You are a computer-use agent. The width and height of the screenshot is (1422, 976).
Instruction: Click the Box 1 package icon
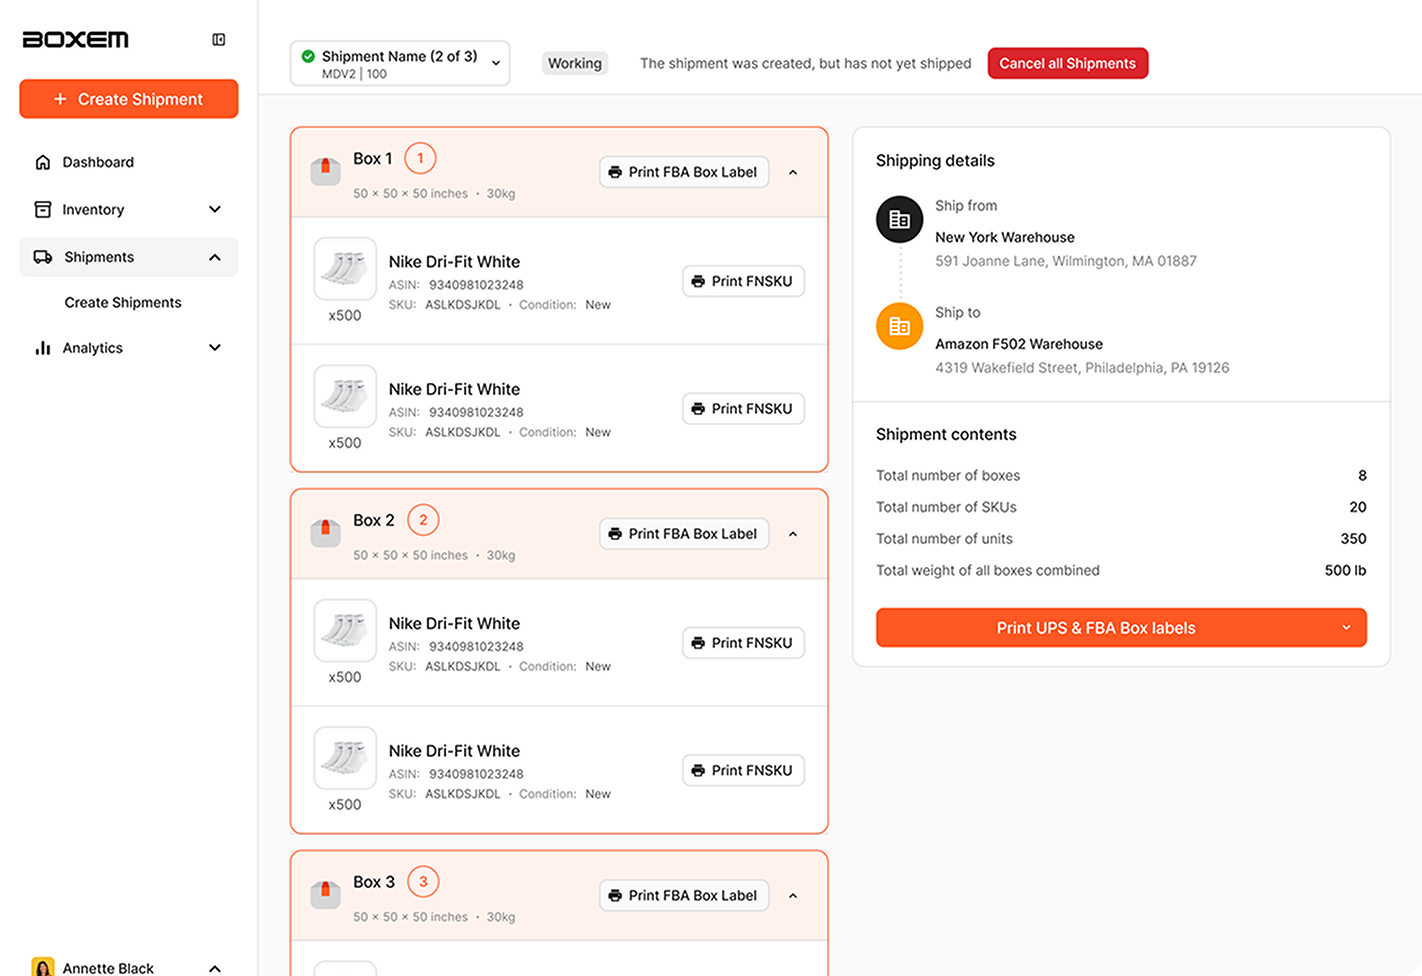point(325,171)
